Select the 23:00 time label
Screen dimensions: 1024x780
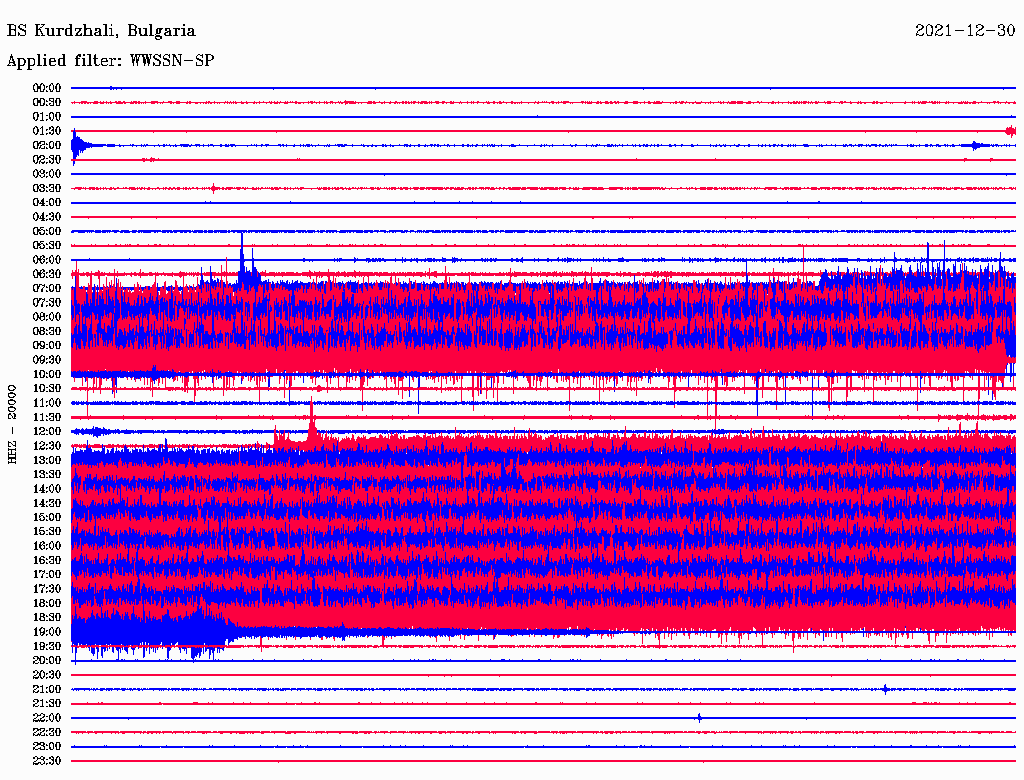(47, 747)
